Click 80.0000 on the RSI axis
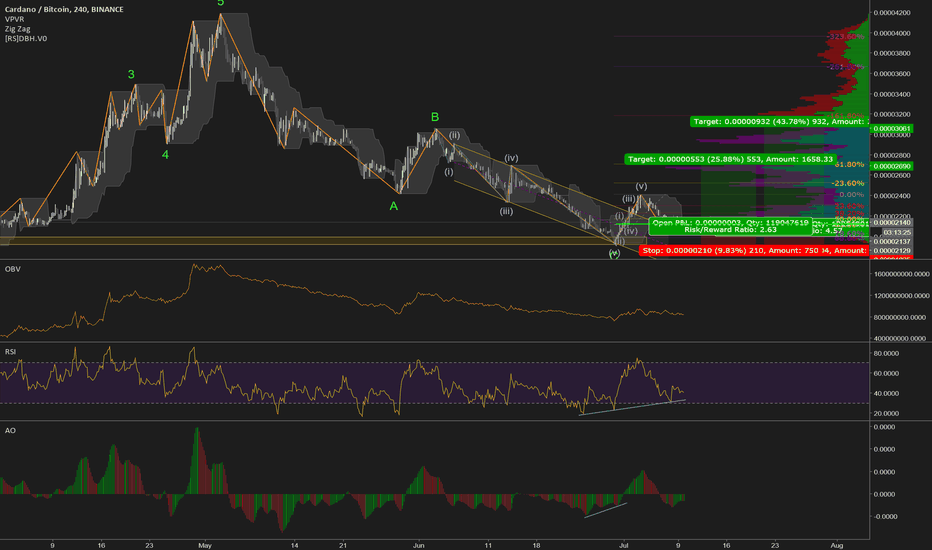Image resolution: width=932 pixels, height=550 pixels. (886, 353)
